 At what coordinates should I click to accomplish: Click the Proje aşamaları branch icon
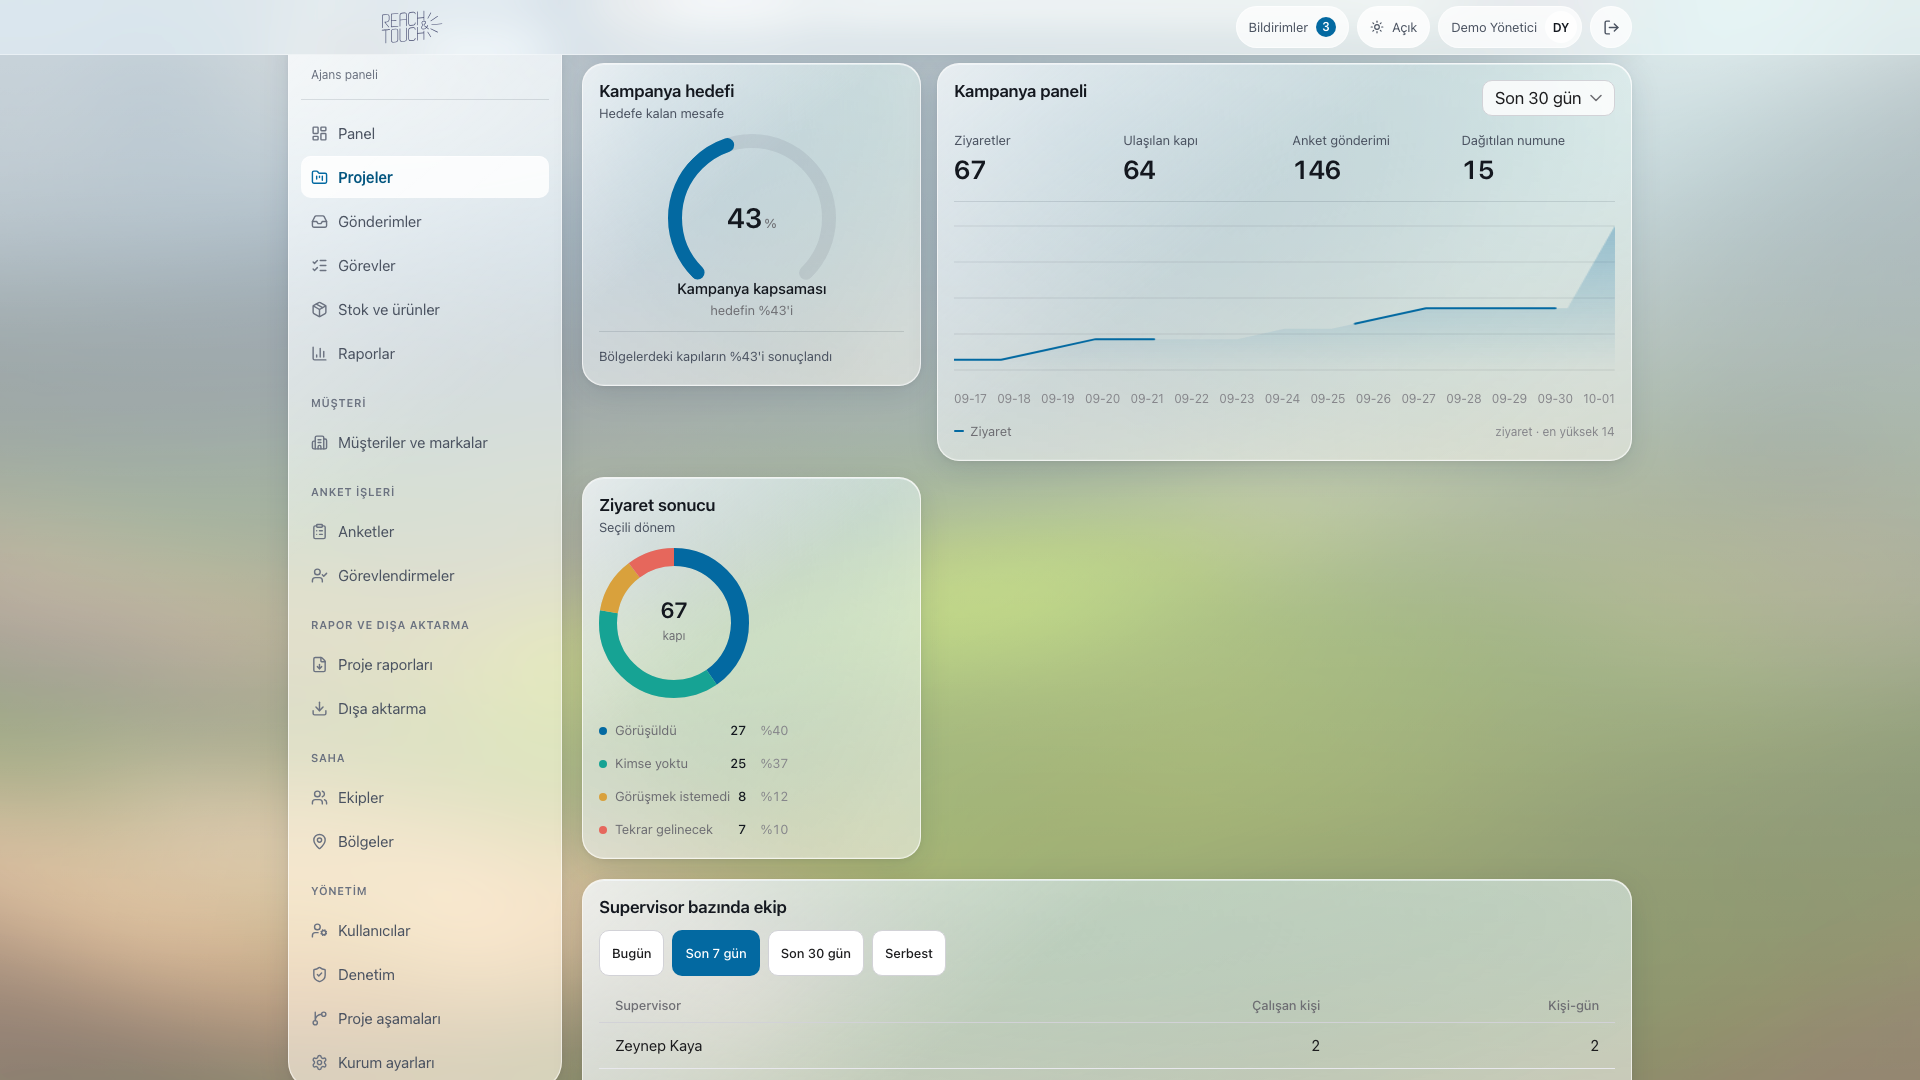point(319,1019)
